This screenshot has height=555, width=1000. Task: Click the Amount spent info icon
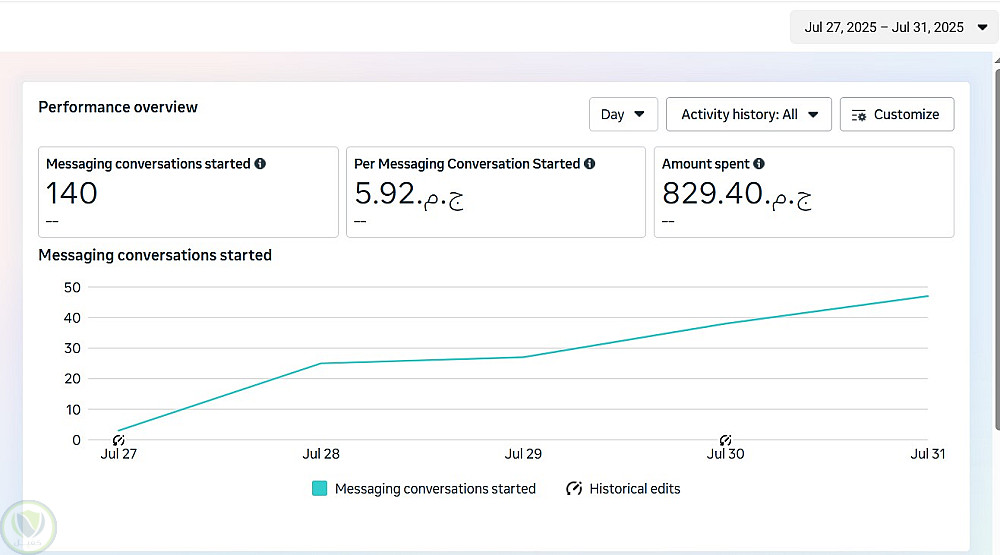pos(759,164)
